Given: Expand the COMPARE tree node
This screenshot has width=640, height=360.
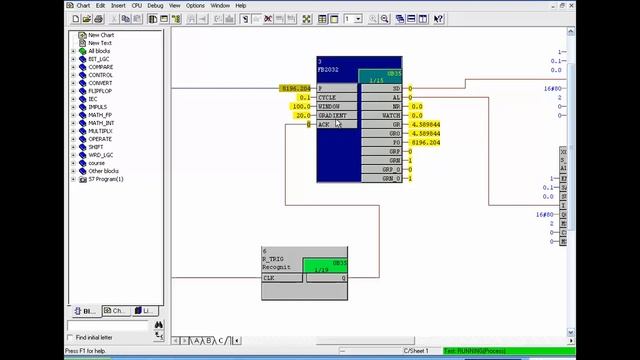Looking at the screenshot, I should (73, 67).
